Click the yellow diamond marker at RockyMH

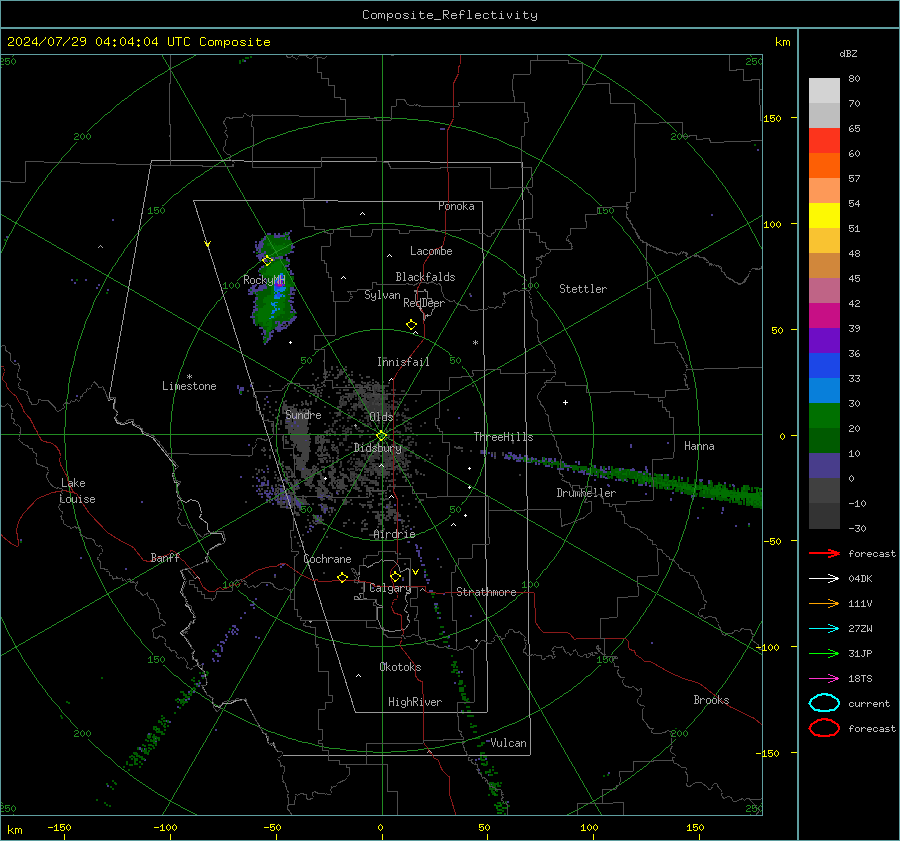click(x=267, y=260)
